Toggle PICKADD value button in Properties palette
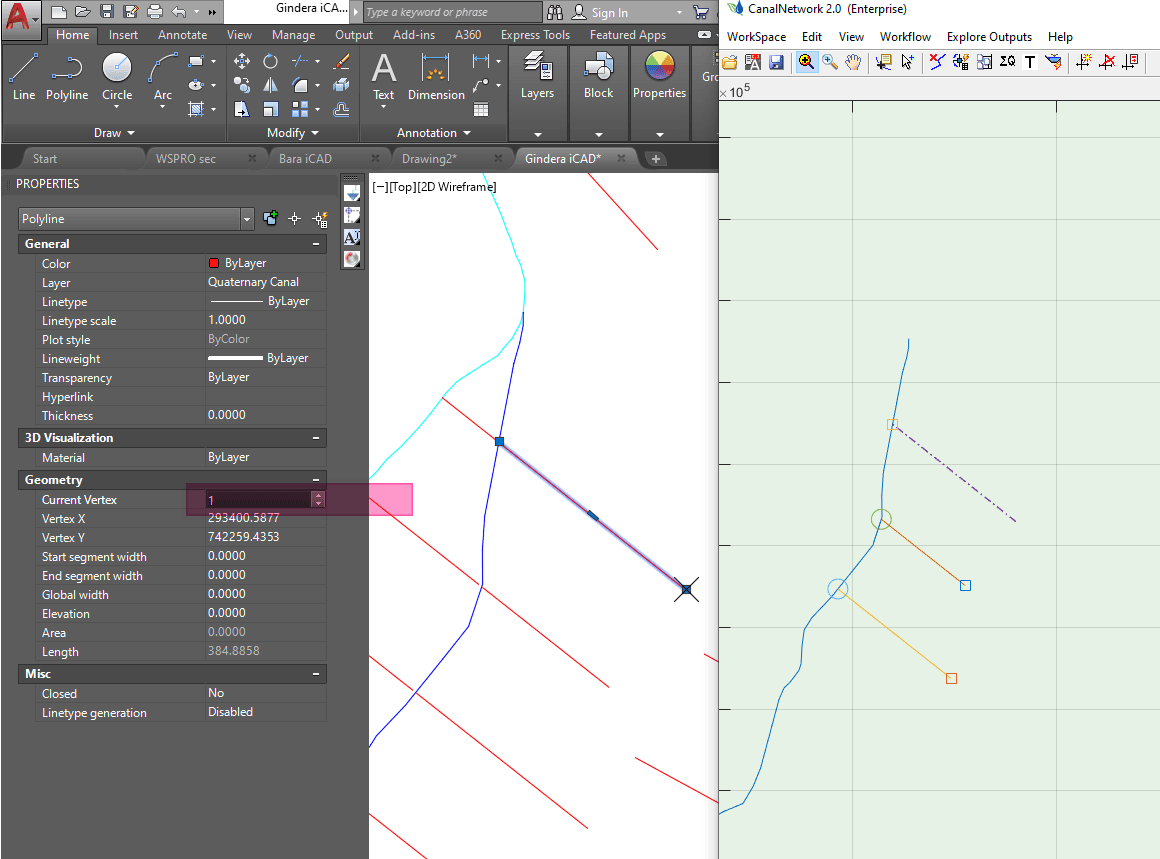 [x=270, y=219]
